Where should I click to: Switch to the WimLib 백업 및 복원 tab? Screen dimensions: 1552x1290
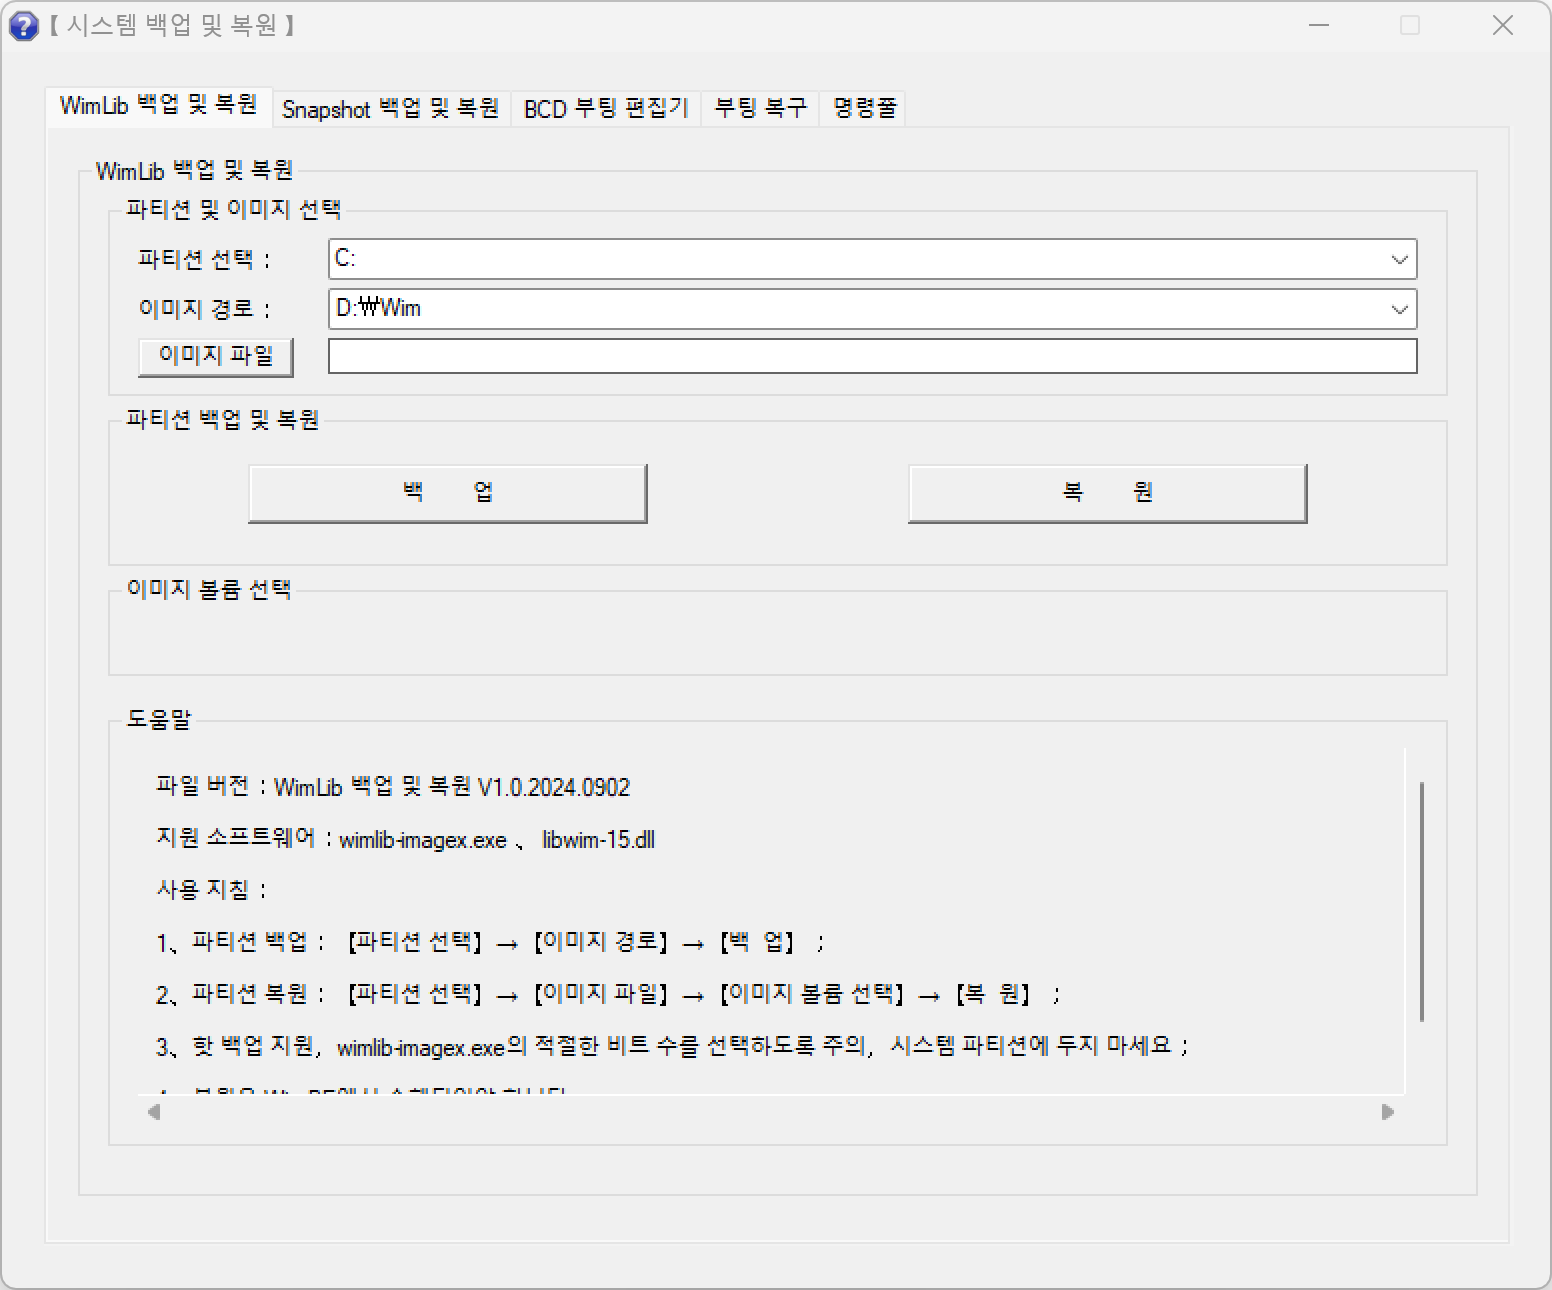158,106
